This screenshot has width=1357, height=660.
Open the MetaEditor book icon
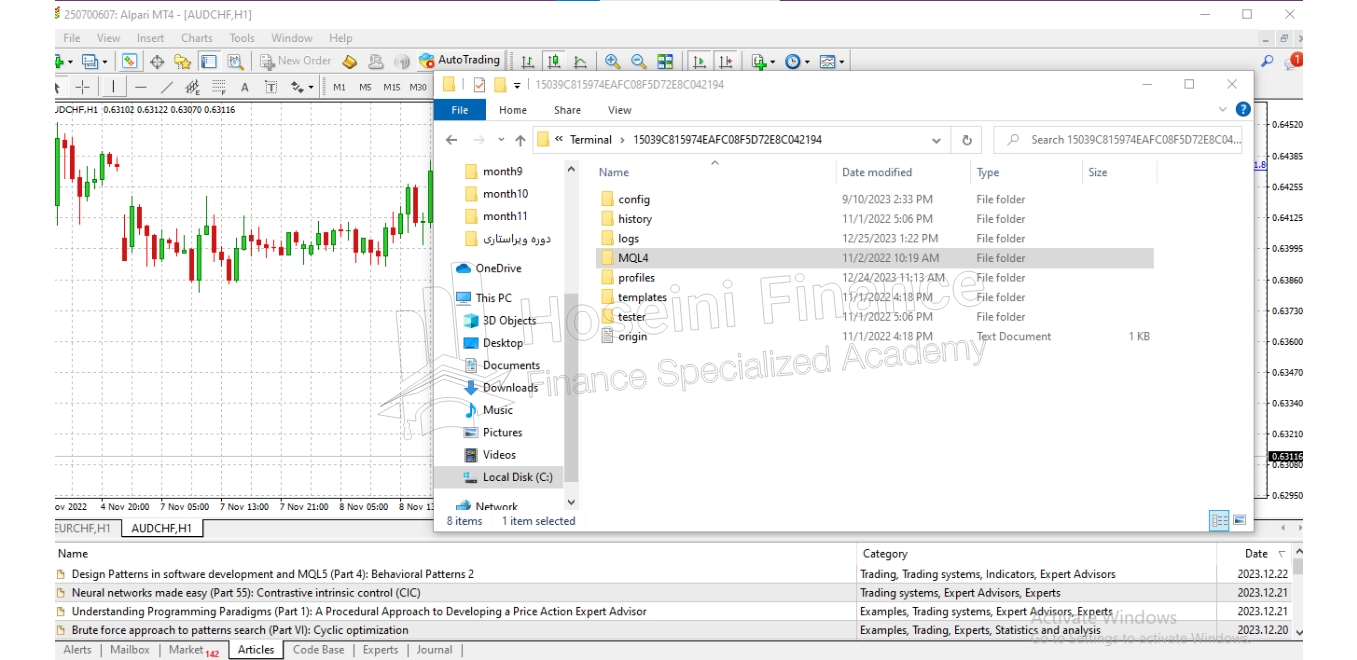coord(350,61)
